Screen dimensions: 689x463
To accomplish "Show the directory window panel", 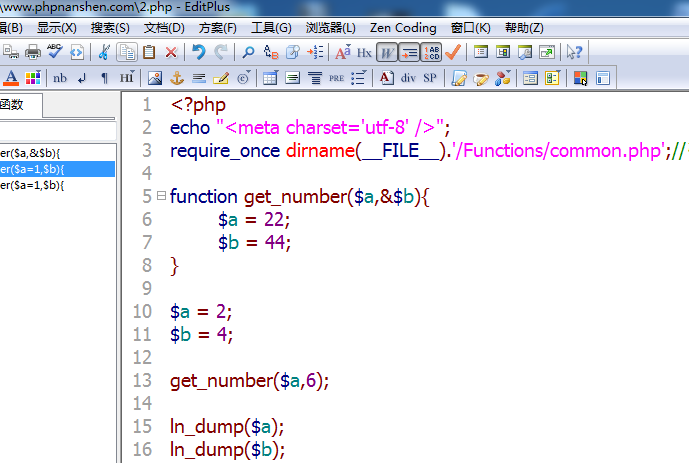I will tap(503, 52).
